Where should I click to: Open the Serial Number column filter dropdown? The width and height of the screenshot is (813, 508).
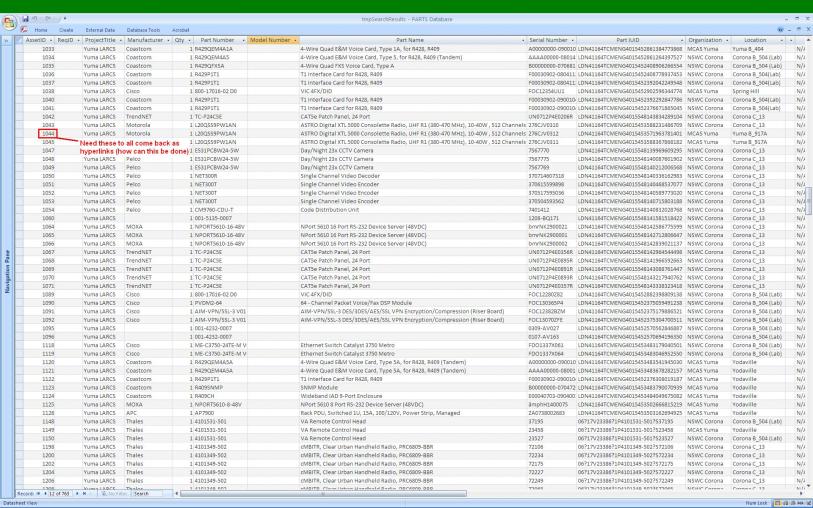point(572,40)
